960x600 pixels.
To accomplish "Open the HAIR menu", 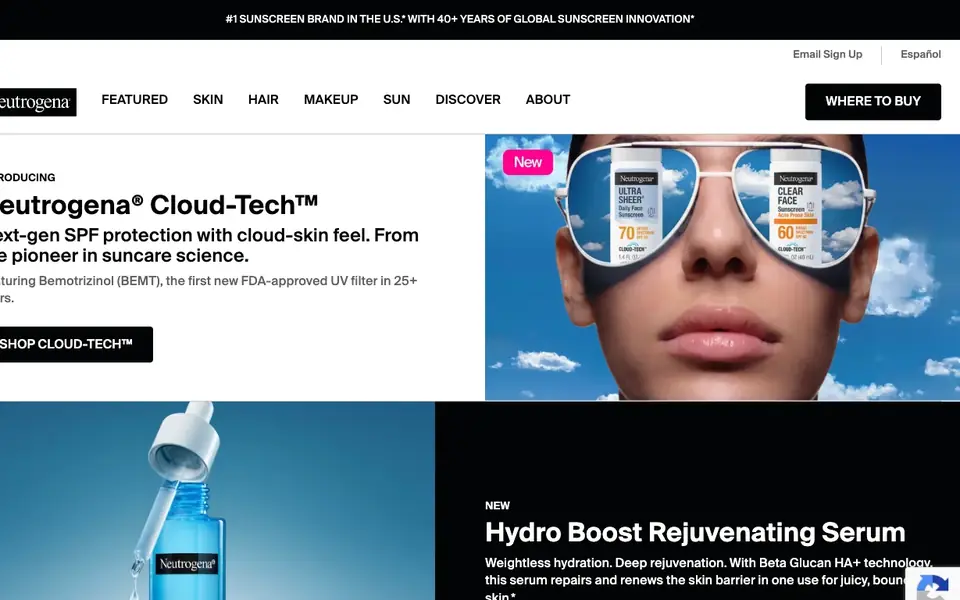I will (x=263, y=99).
